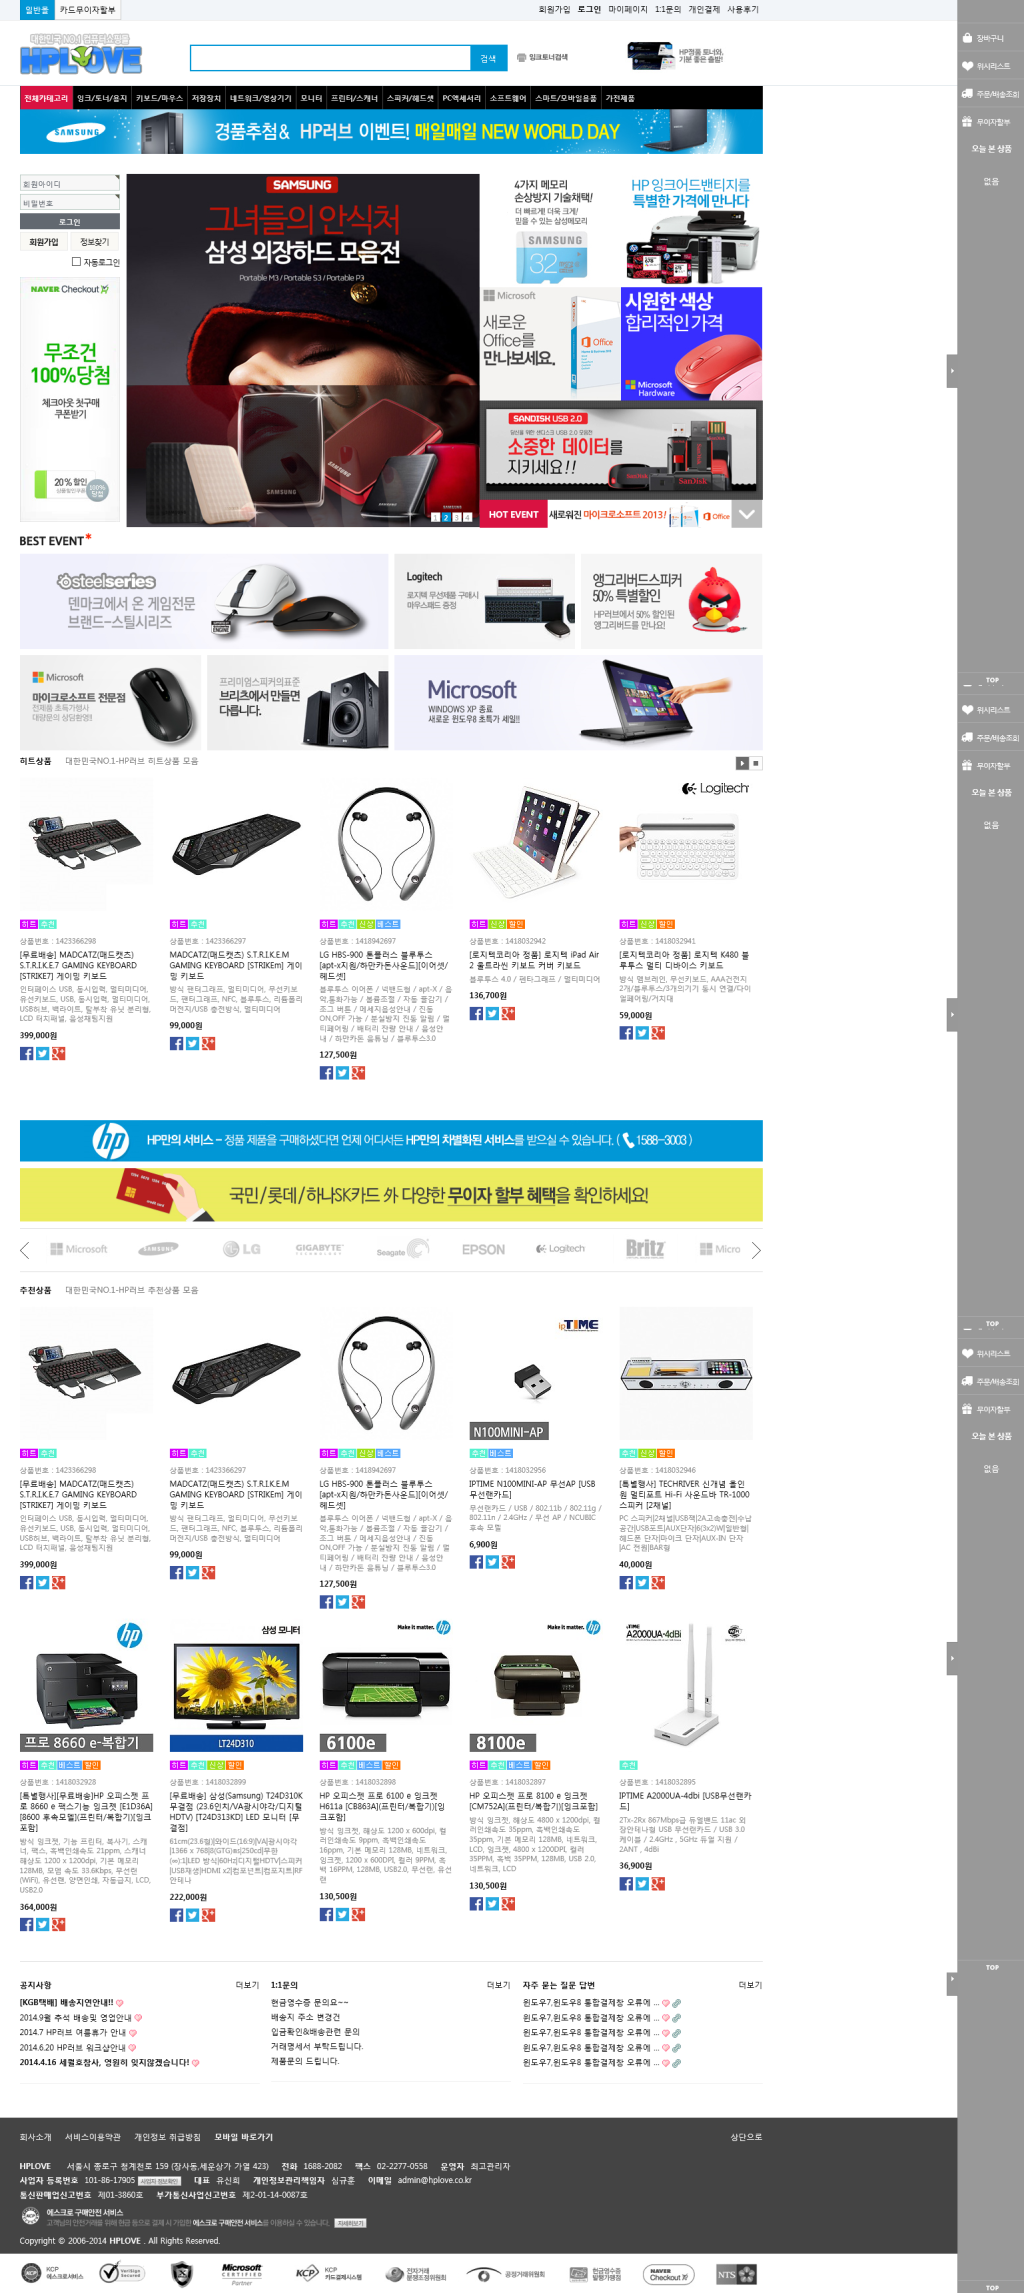1024x2293 pixels.
Task: Click the NAVER Checkout logo in footer
Action: [x=668, y=2275]
